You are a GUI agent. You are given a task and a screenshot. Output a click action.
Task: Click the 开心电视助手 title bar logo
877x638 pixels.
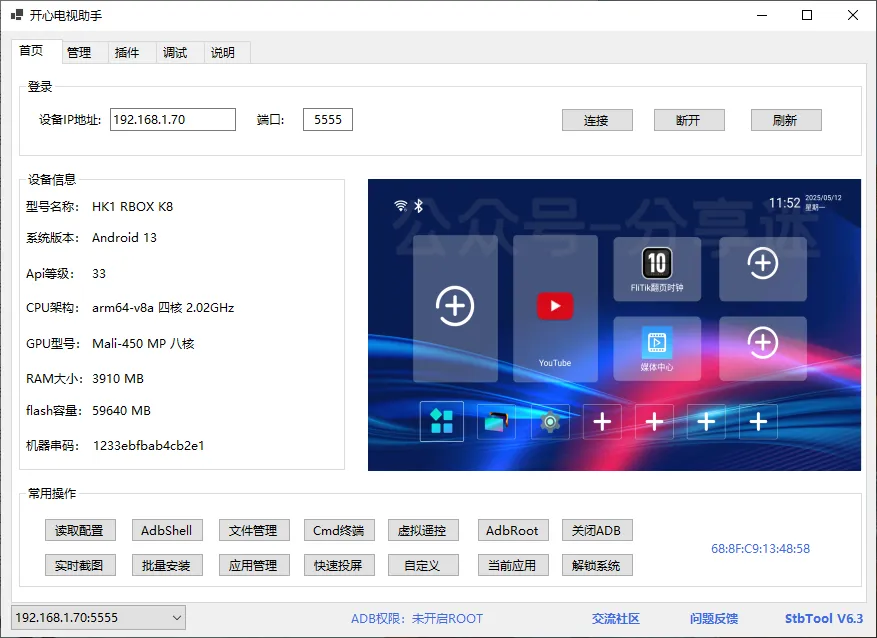16,15
